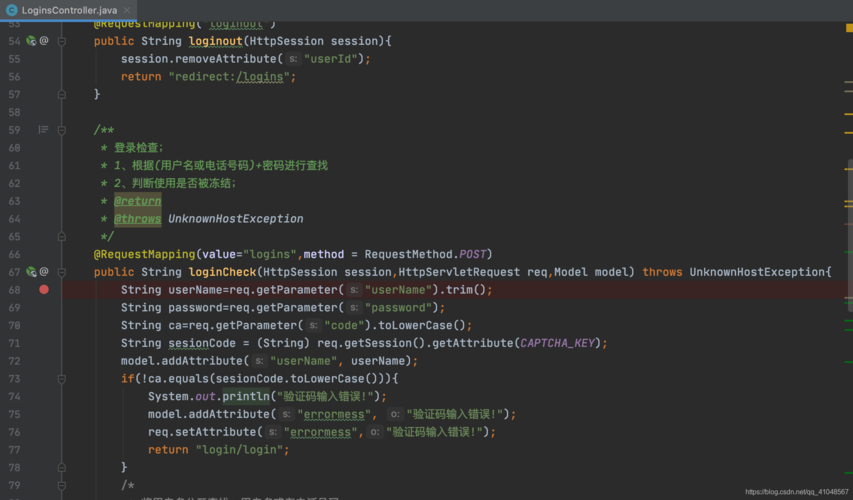
Task: Collapse the loginCheck method at line 67
Action: click(62, 272)
